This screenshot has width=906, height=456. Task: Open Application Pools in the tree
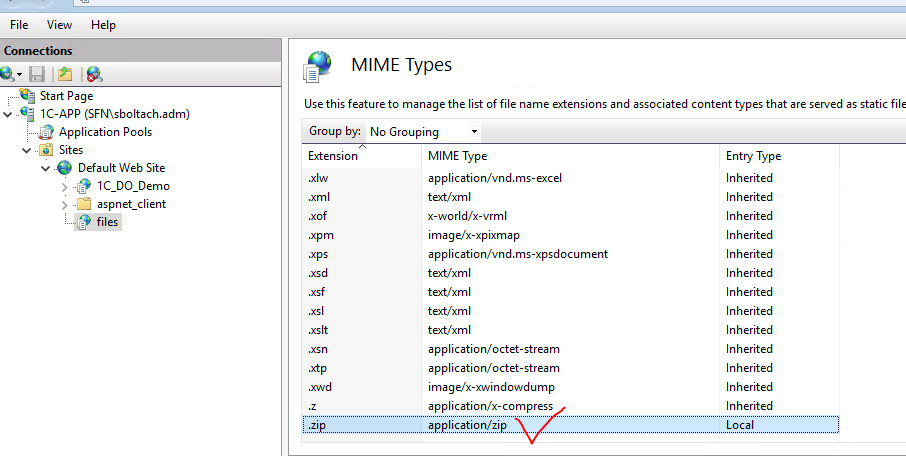click(x=105, y=132)
